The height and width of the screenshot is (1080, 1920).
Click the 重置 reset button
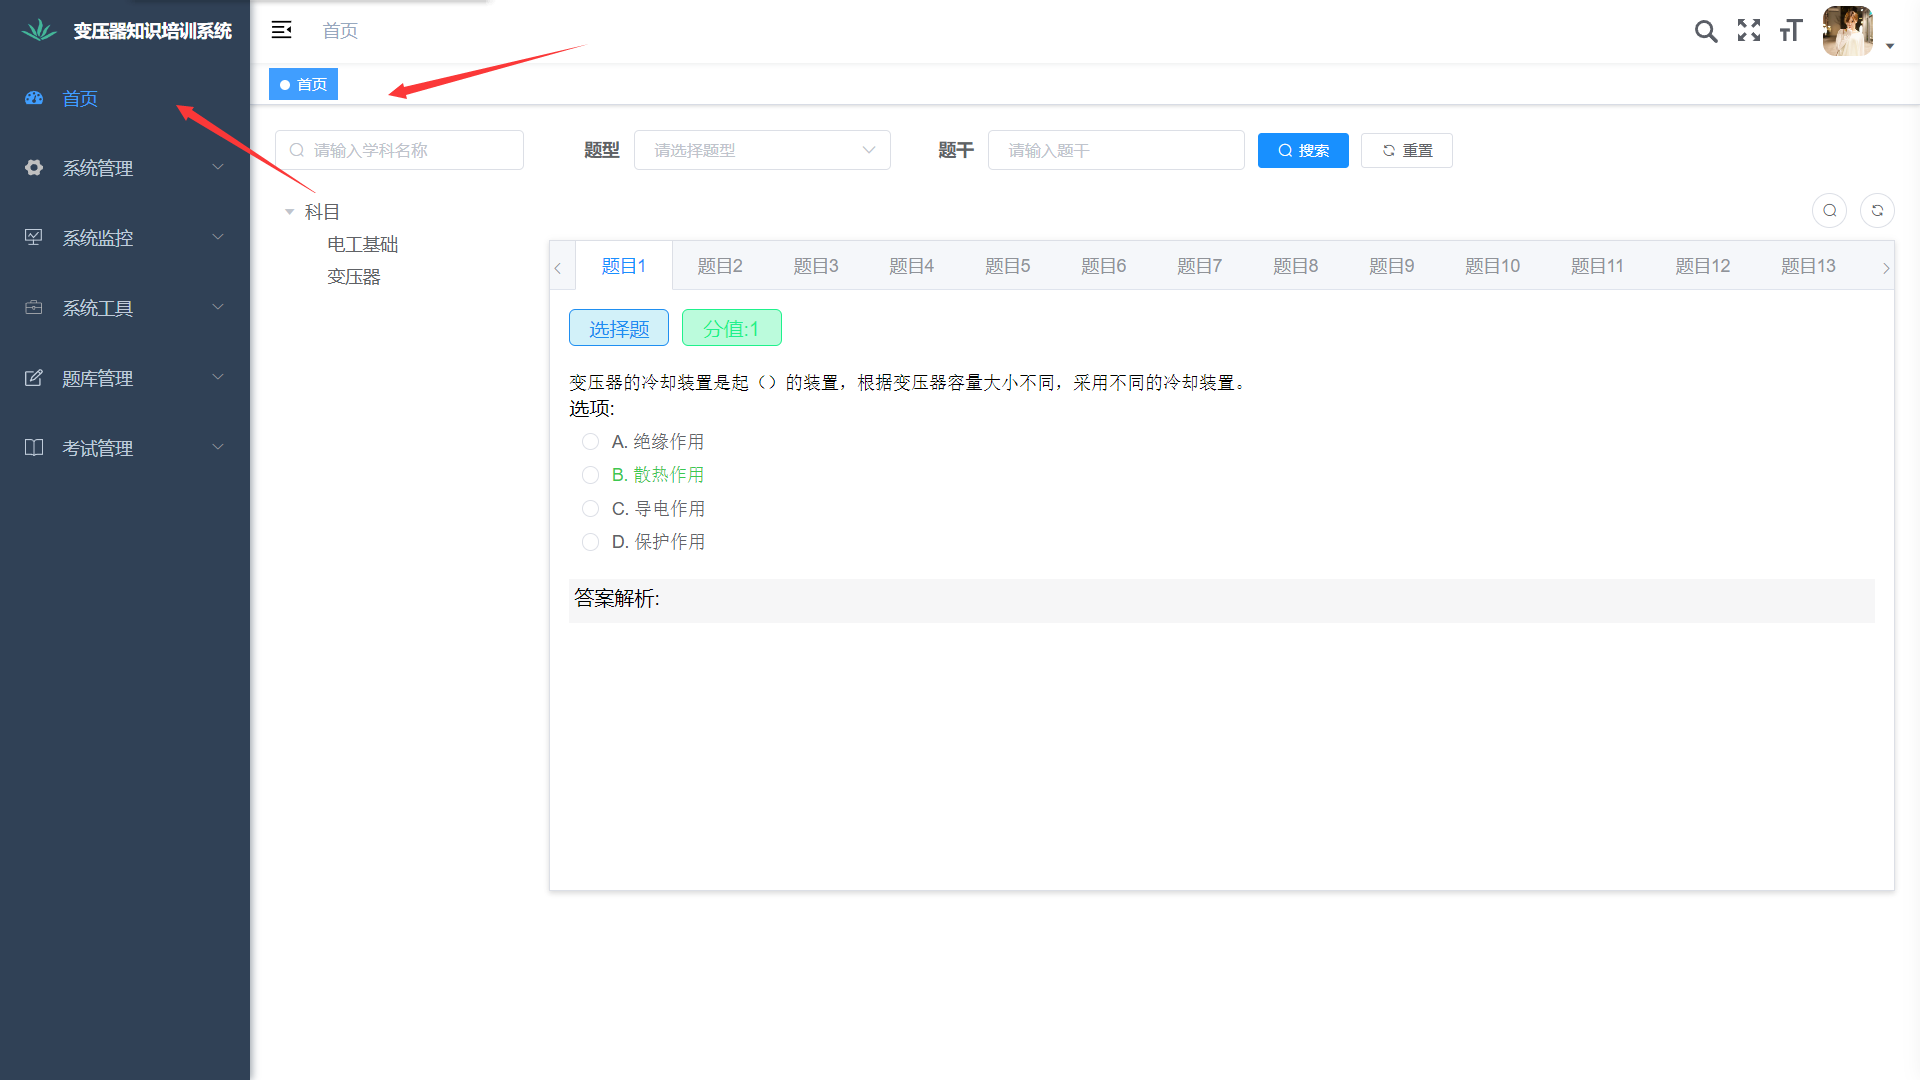(x=1406, y=150)
